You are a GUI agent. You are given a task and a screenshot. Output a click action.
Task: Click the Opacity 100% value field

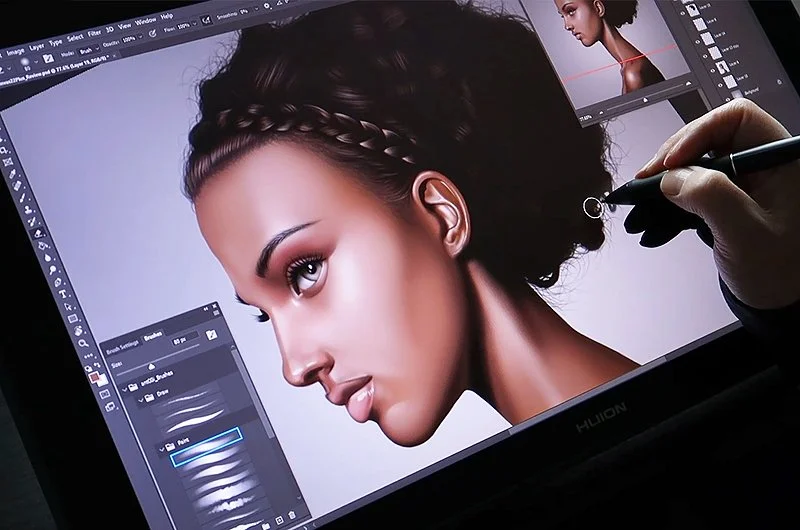pyautogui.click(x=129, y=39)
